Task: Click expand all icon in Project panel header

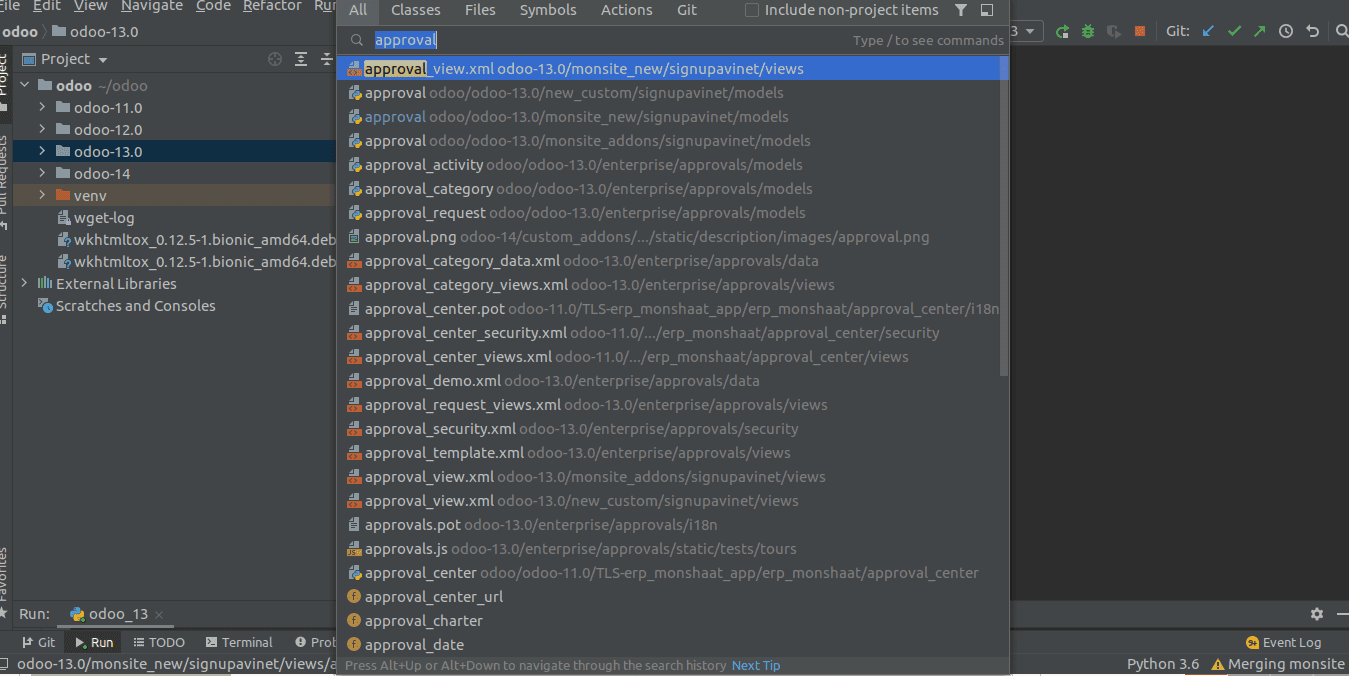Action: (301, 59)
